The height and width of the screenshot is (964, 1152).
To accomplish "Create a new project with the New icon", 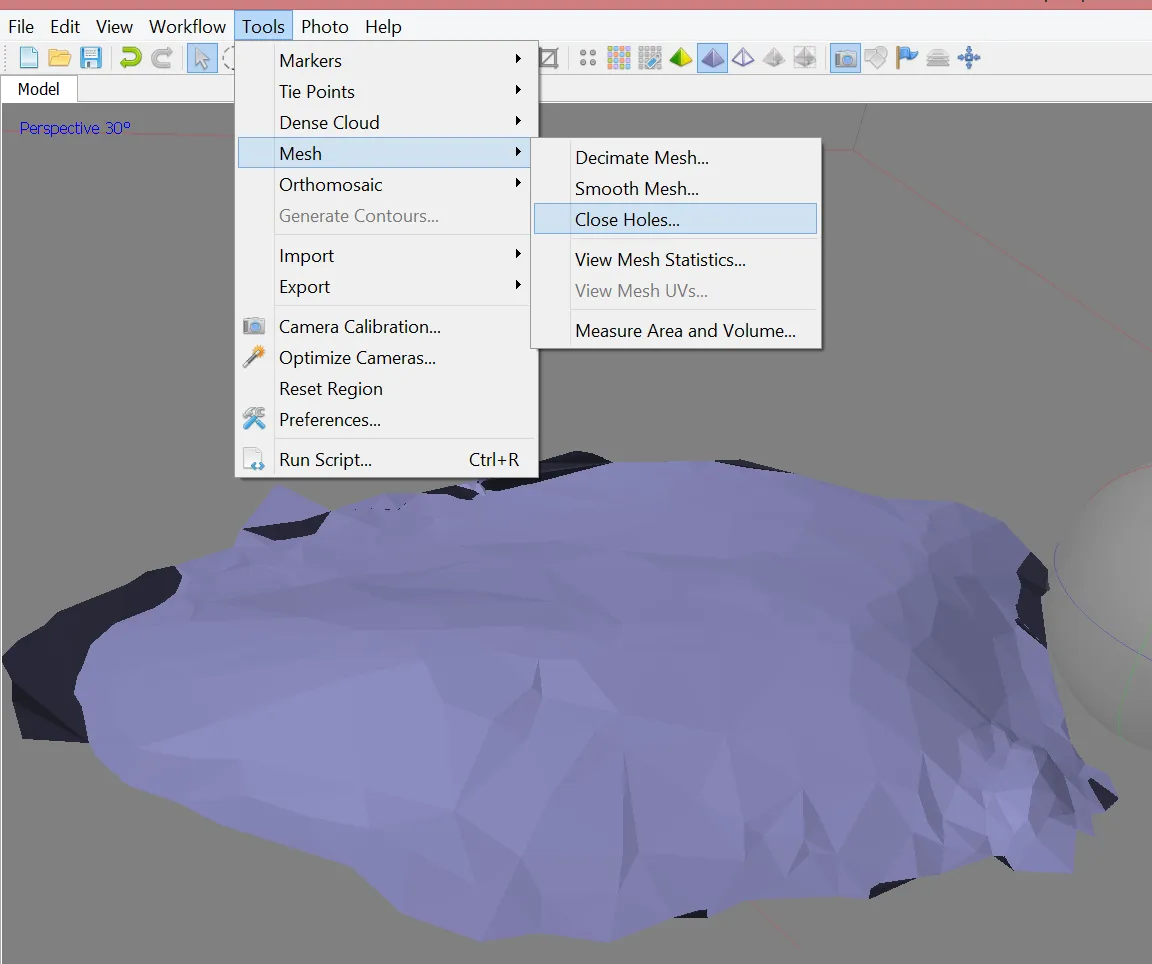I will pyautogui.click(x=29, y=58).
